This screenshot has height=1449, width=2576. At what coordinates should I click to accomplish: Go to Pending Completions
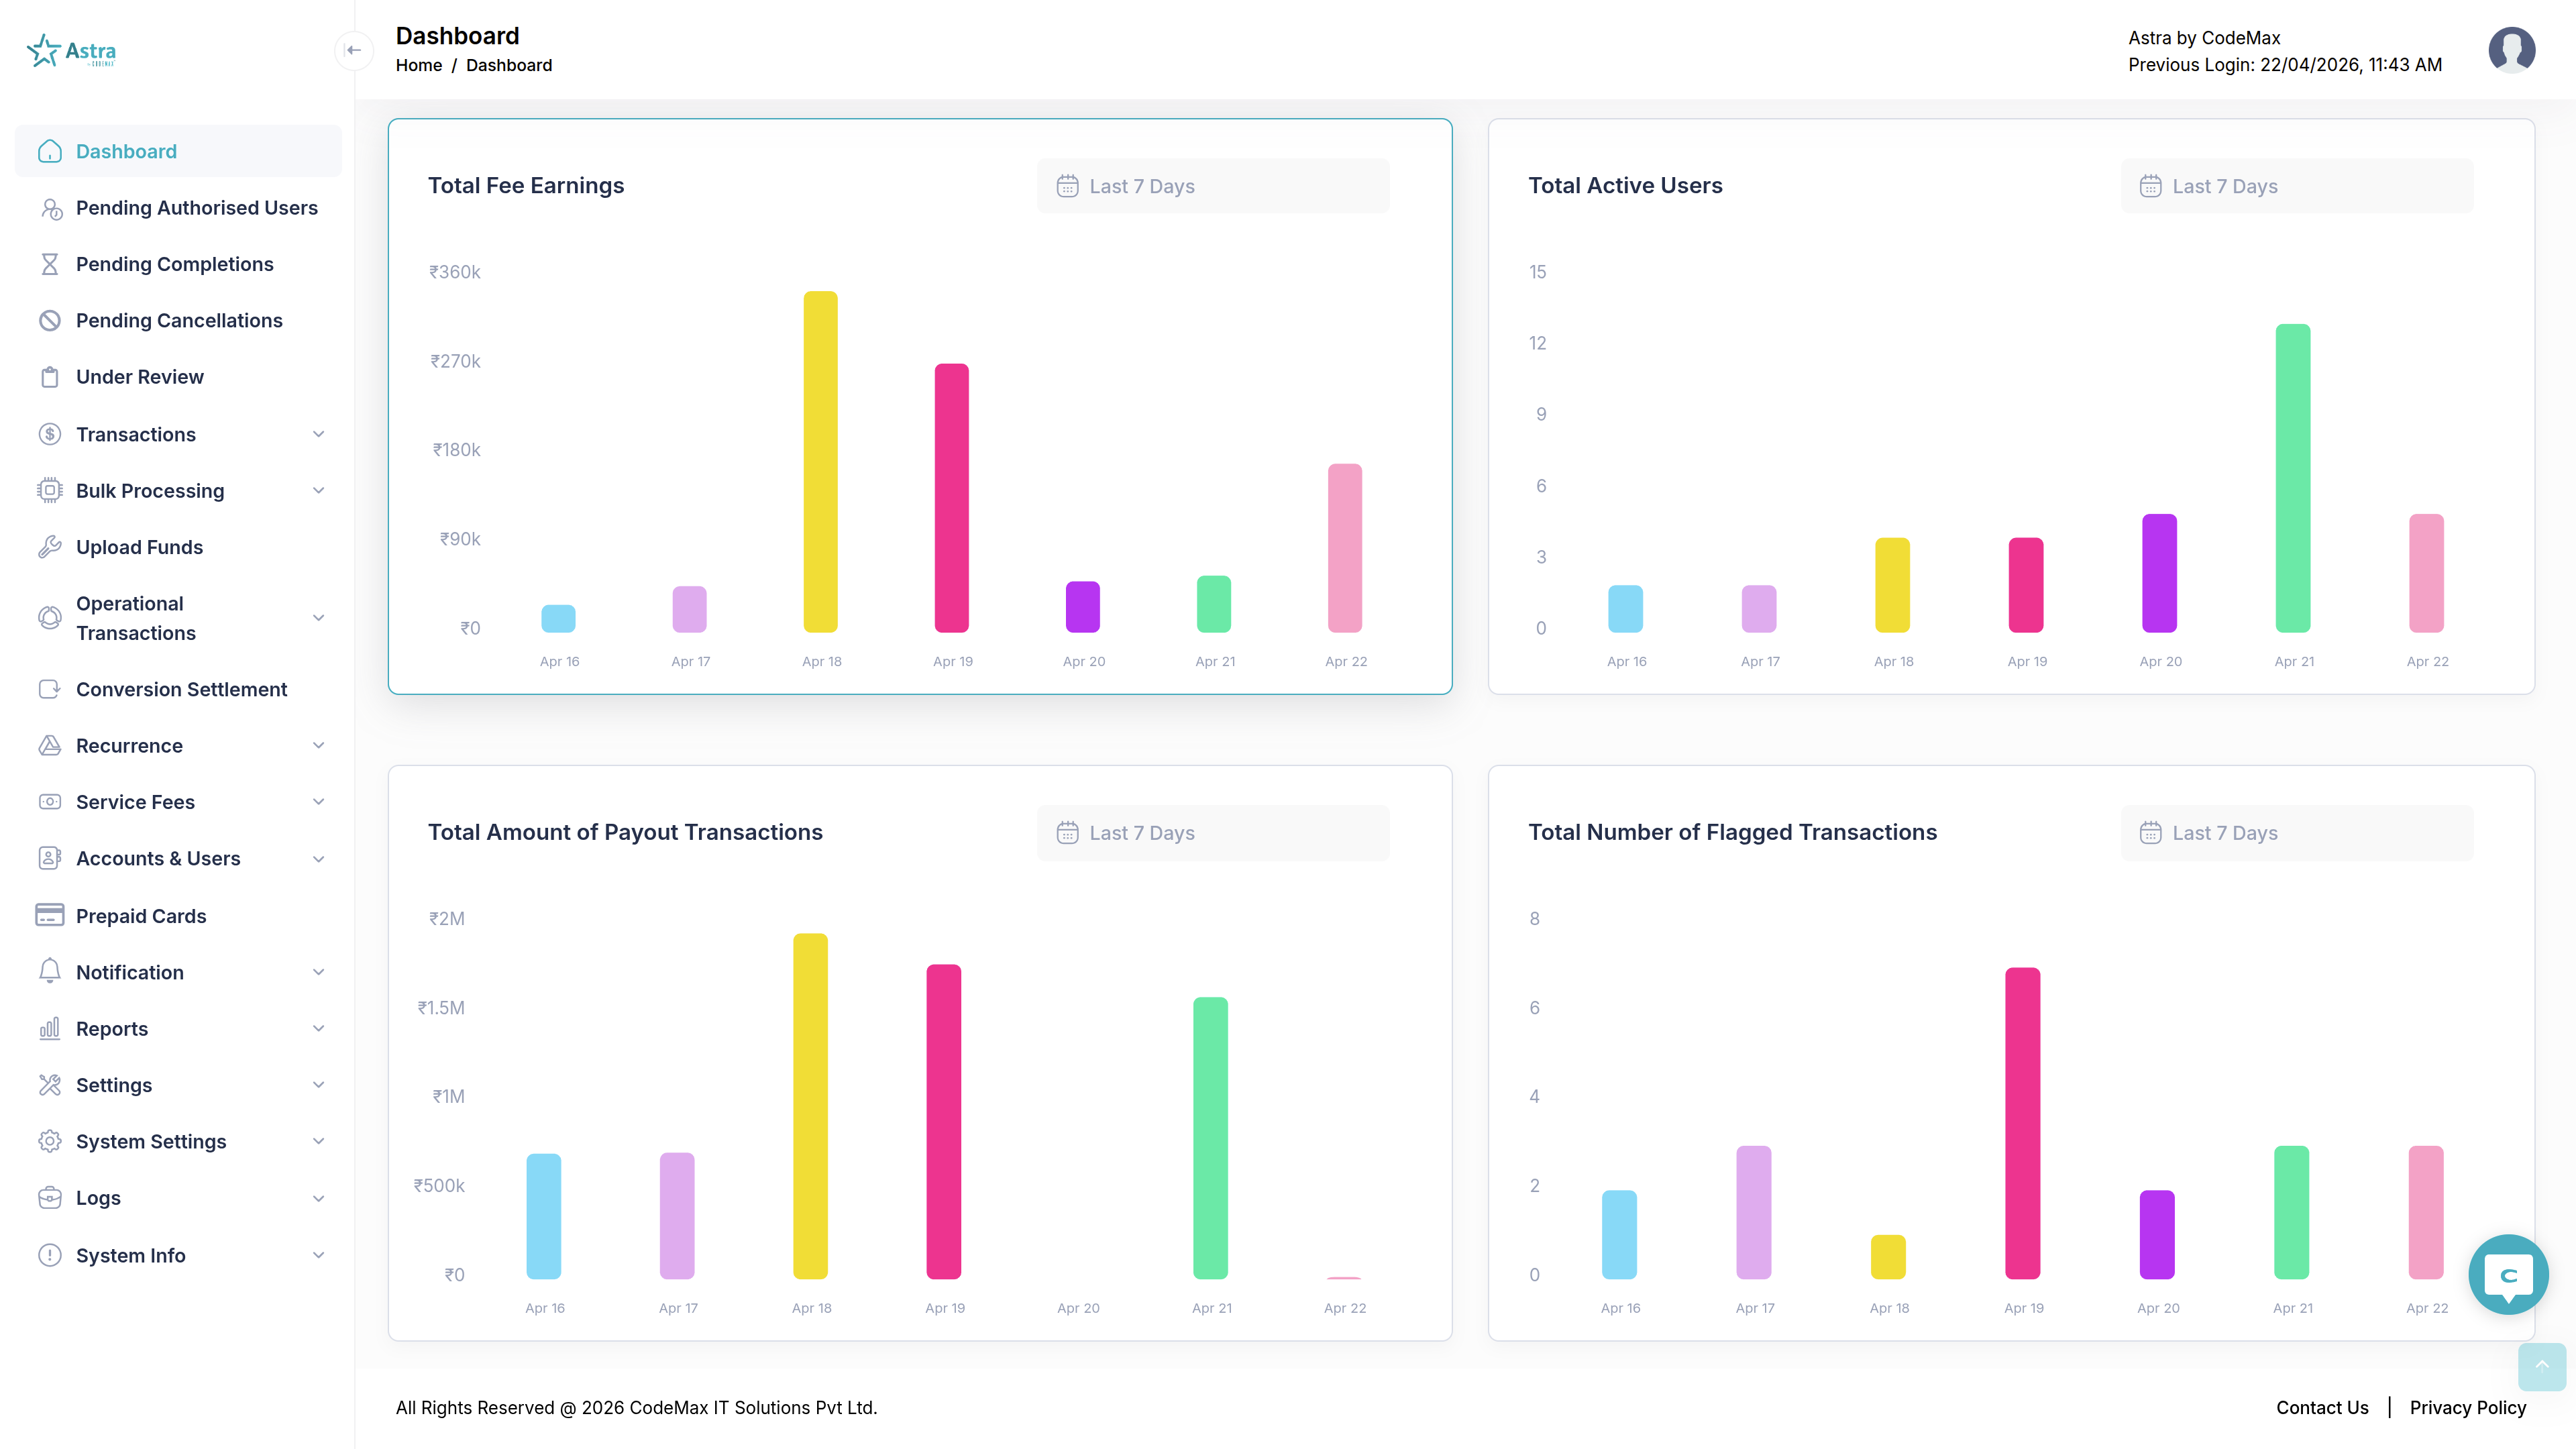178,264
